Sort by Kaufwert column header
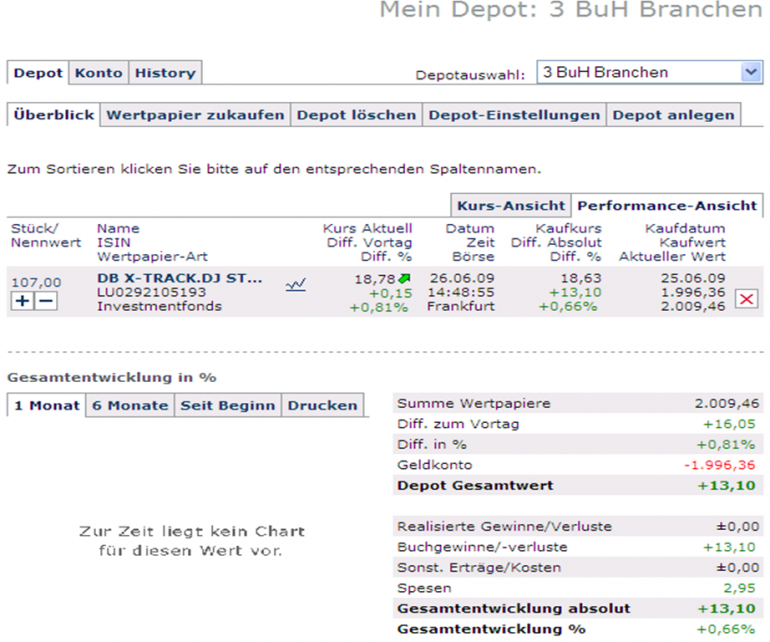Viewport: 770px width, 642px height. [x=692, y=243]
